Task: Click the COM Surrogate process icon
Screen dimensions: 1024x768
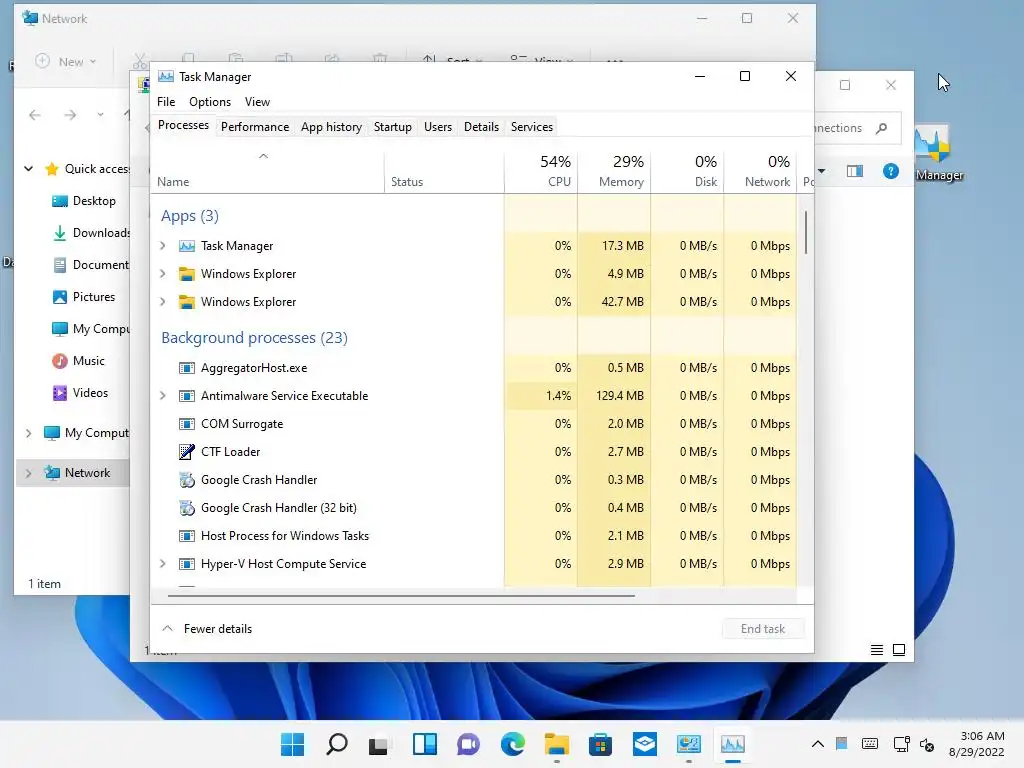Action: pyautogui.click(x=187, y=424)
